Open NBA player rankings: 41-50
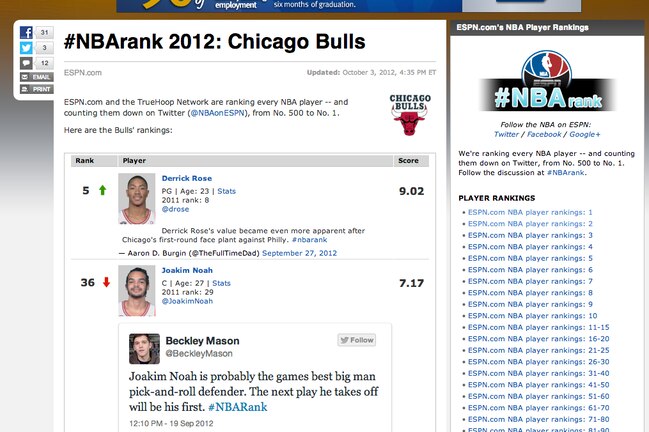 (538, 385)
